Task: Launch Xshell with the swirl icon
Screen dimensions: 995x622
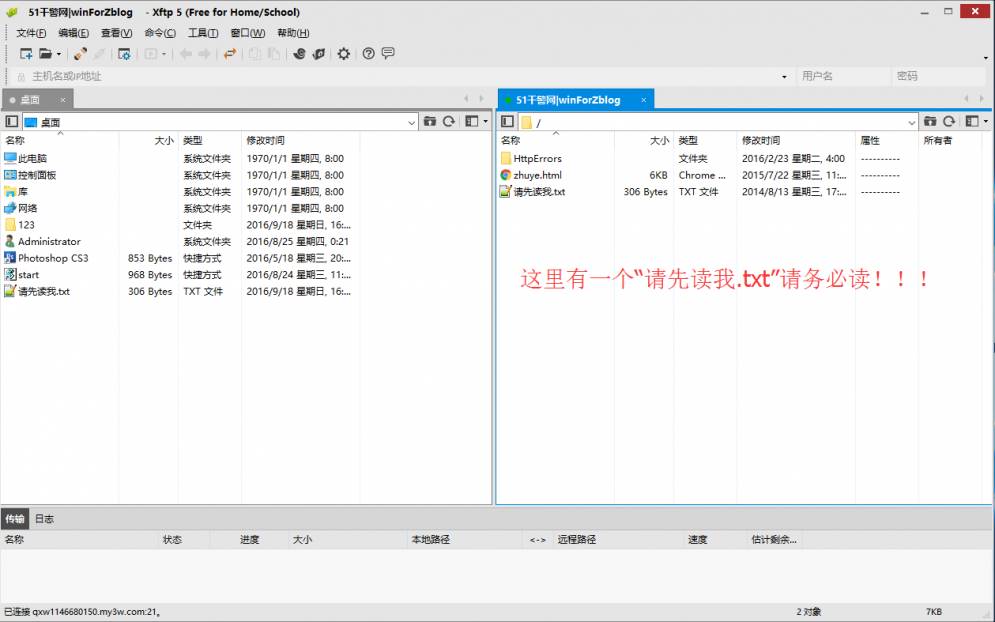Action: click(300, 54)
